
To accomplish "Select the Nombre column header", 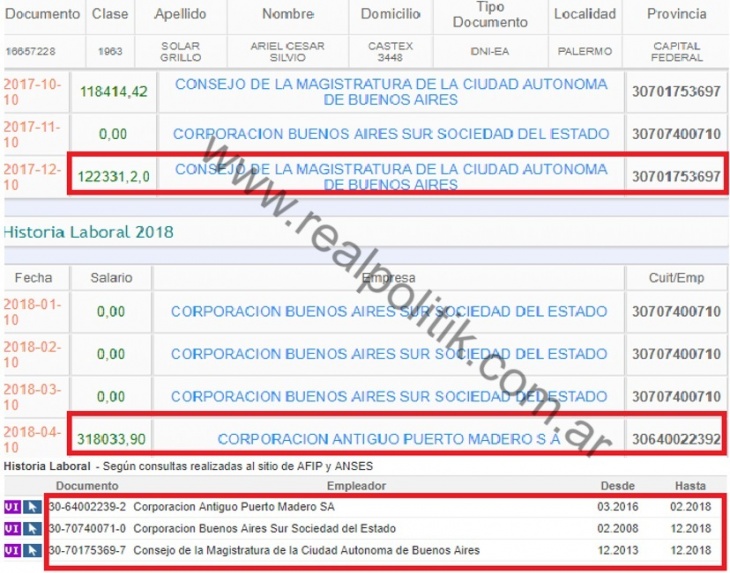I will [x=288, y=14].
